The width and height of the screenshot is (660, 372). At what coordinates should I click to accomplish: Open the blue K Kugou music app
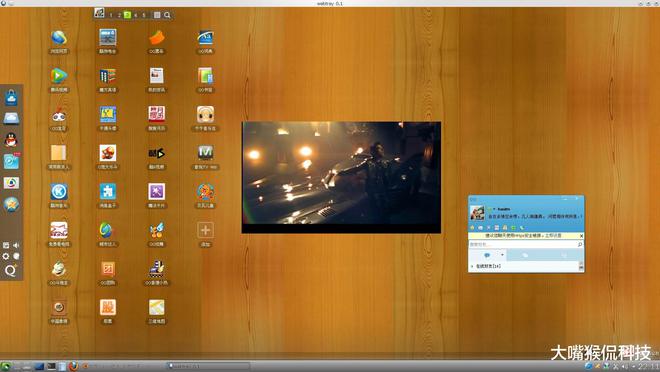pos(59,192)
